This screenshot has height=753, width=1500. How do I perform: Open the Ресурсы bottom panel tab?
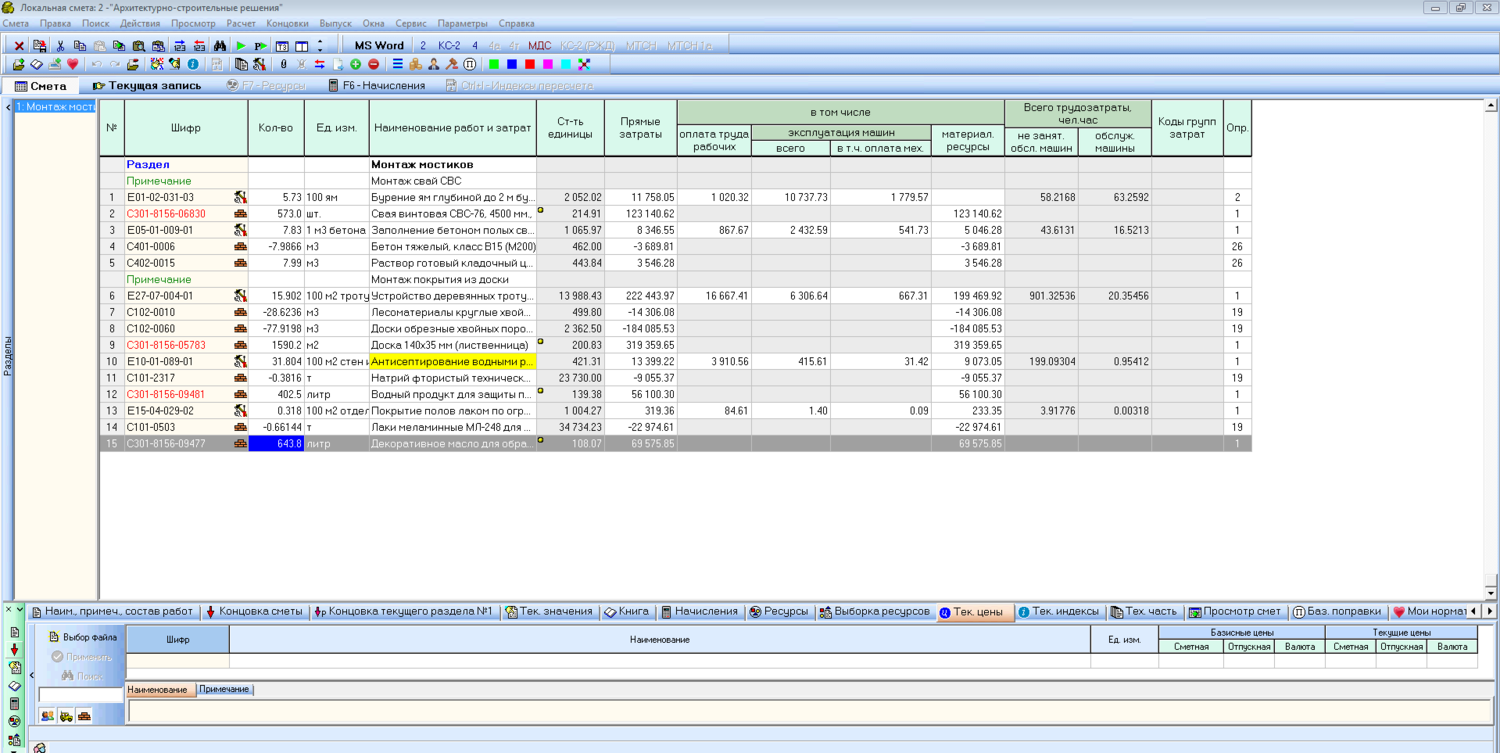[778, 611]
